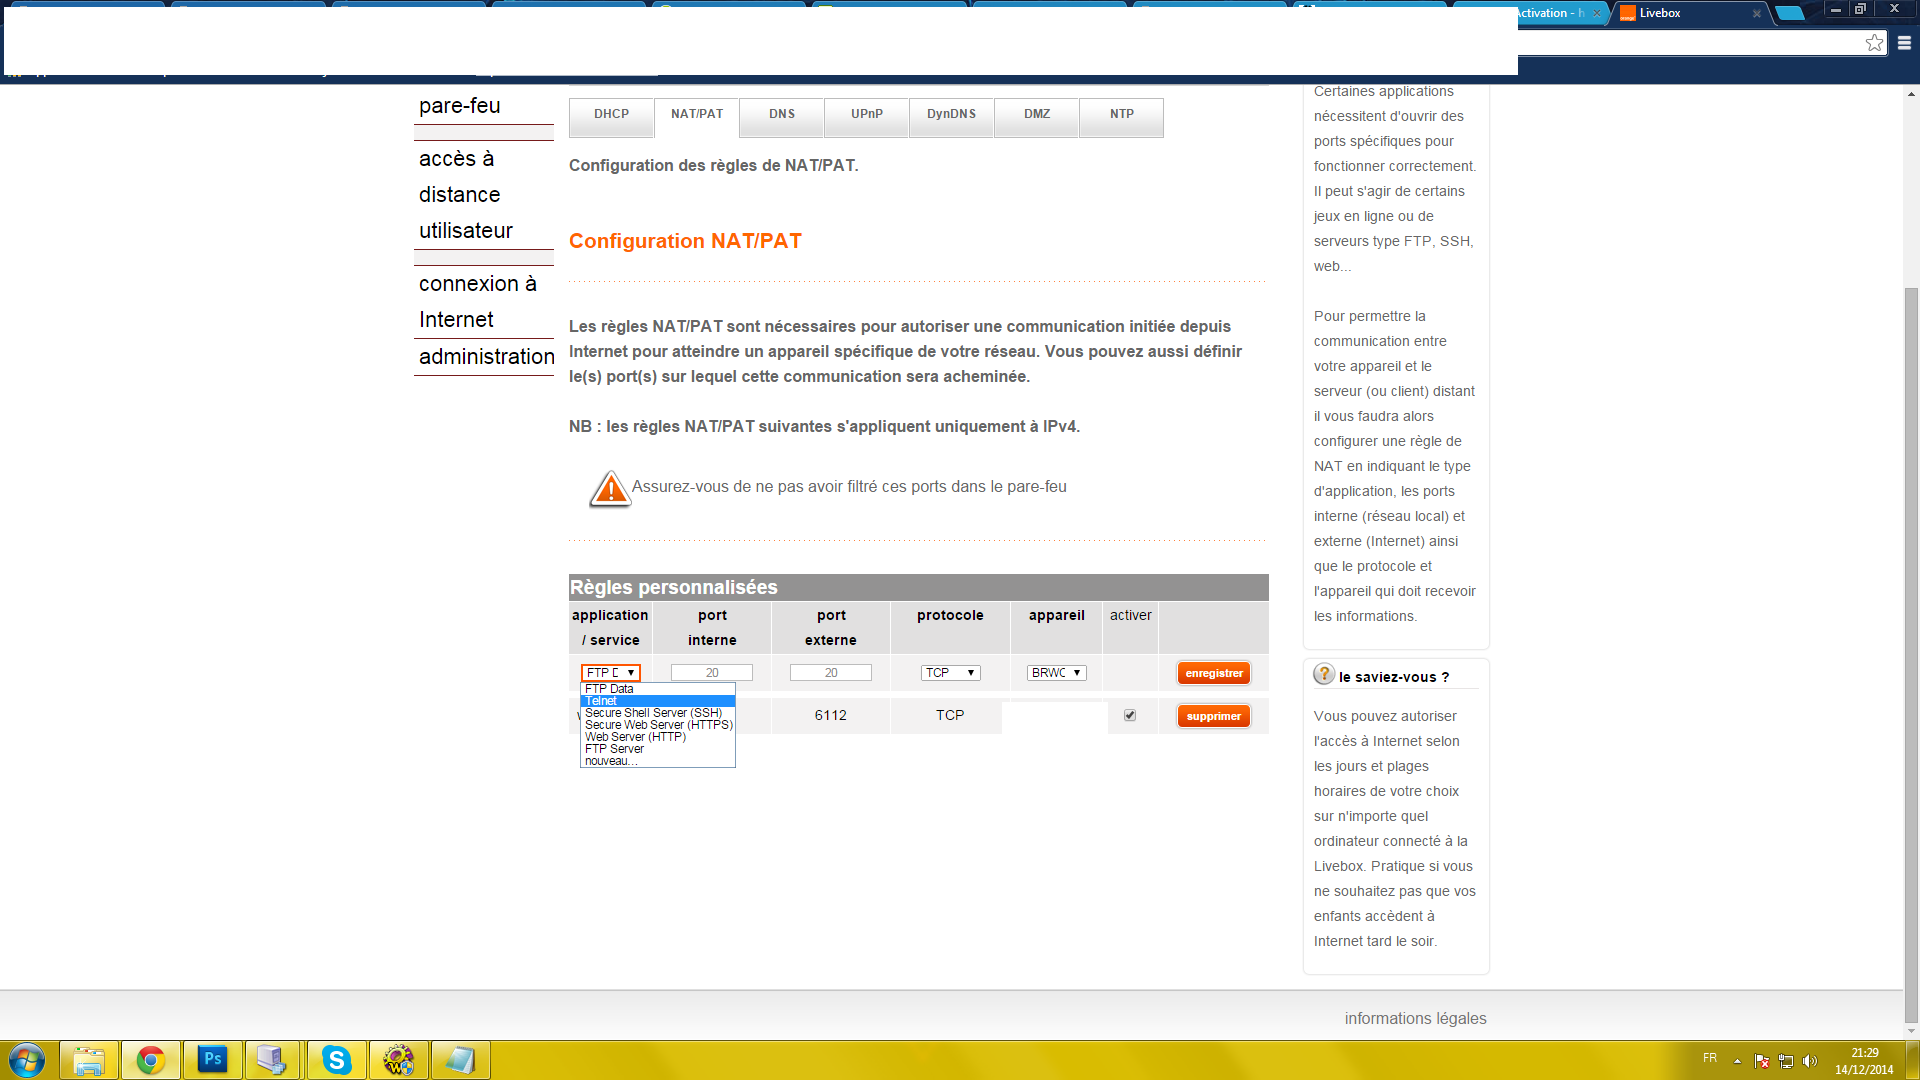Open the purple W game taskbar icon
Screen dimensions: 1920x1080
399,1060
